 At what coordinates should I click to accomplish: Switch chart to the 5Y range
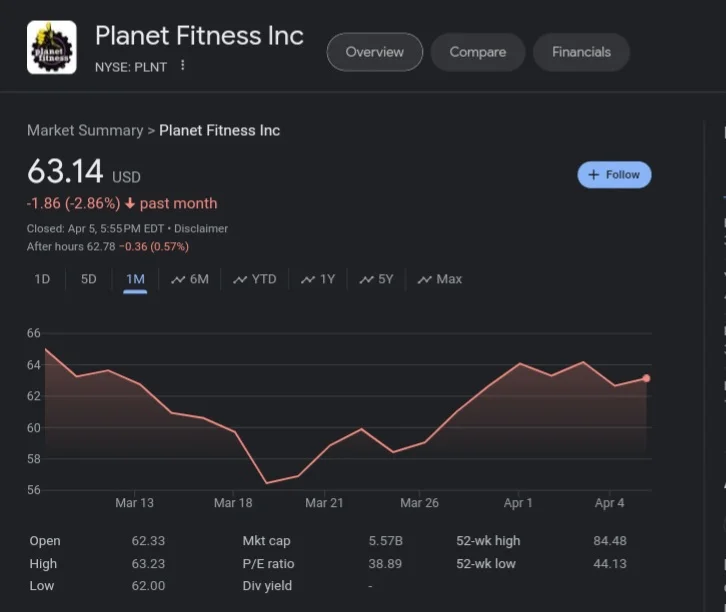point(376,279)
